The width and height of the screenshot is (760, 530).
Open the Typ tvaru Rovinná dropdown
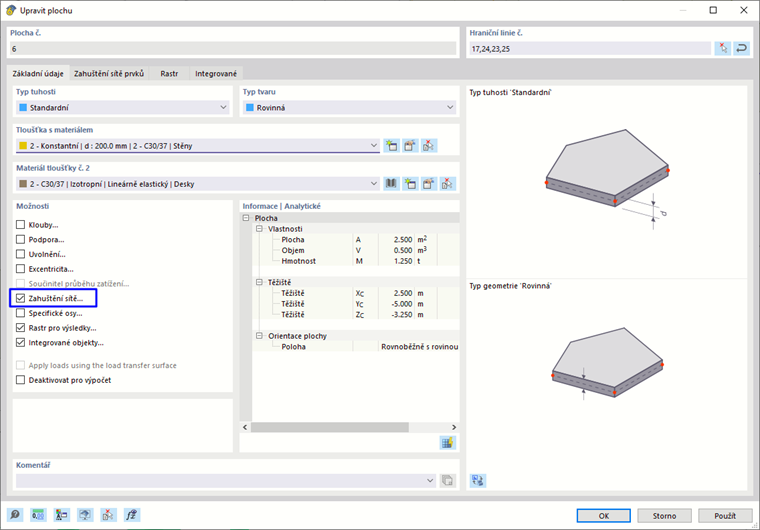point(349,108)
